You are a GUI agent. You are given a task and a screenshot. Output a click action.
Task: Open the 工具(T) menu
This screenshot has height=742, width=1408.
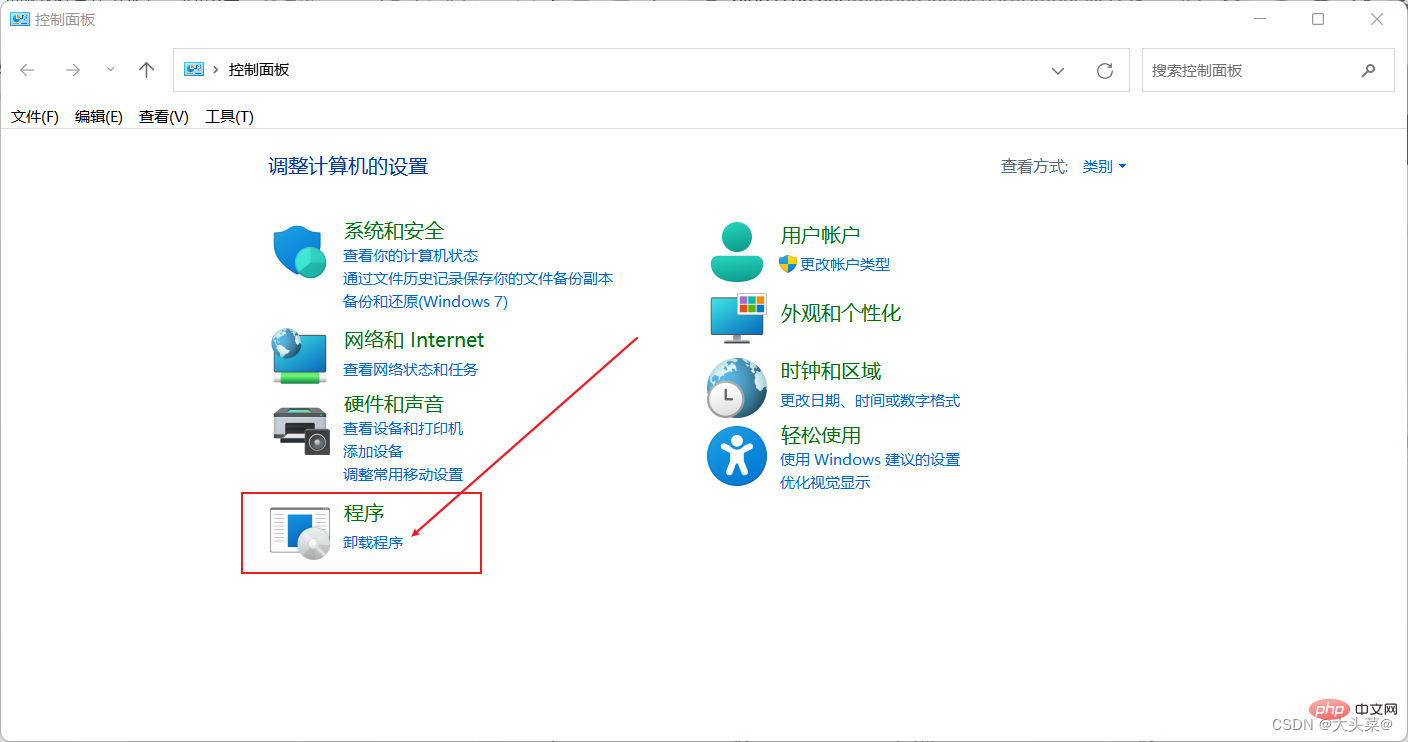(x=230, y=117)
